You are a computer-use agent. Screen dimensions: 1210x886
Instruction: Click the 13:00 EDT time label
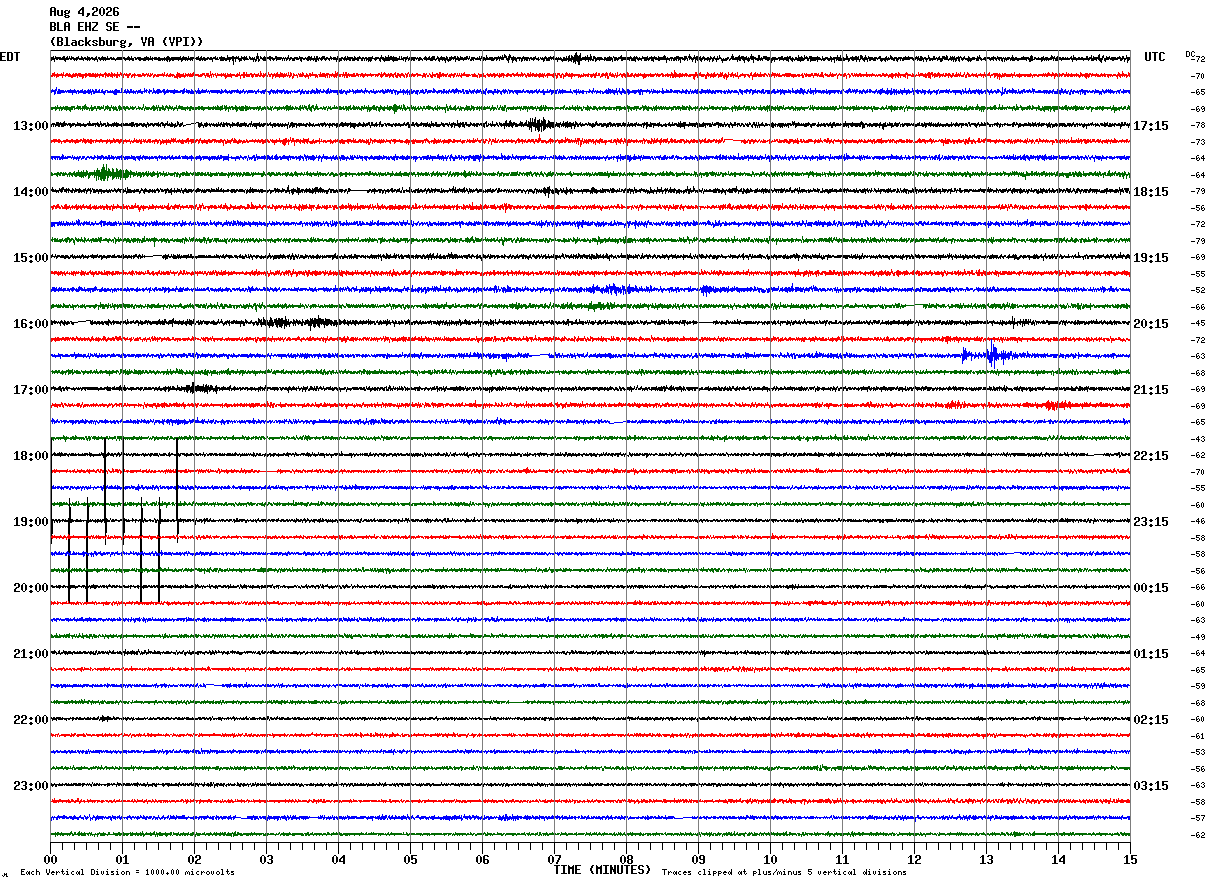pos(30,126)
